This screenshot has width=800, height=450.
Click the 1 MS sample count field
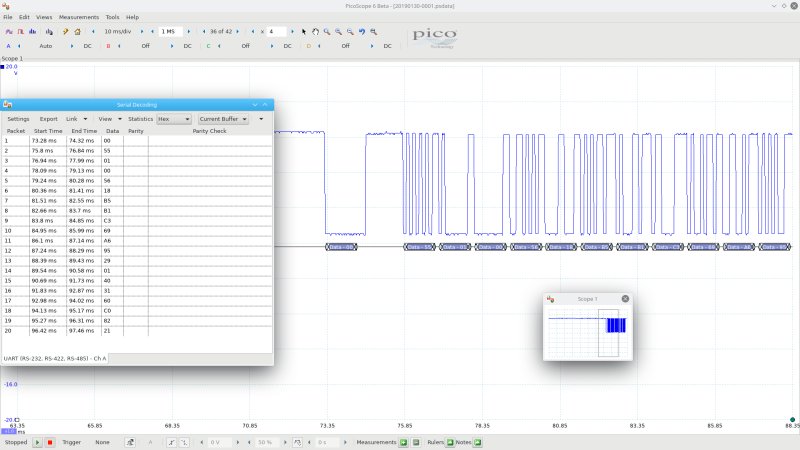pos(170,31)
